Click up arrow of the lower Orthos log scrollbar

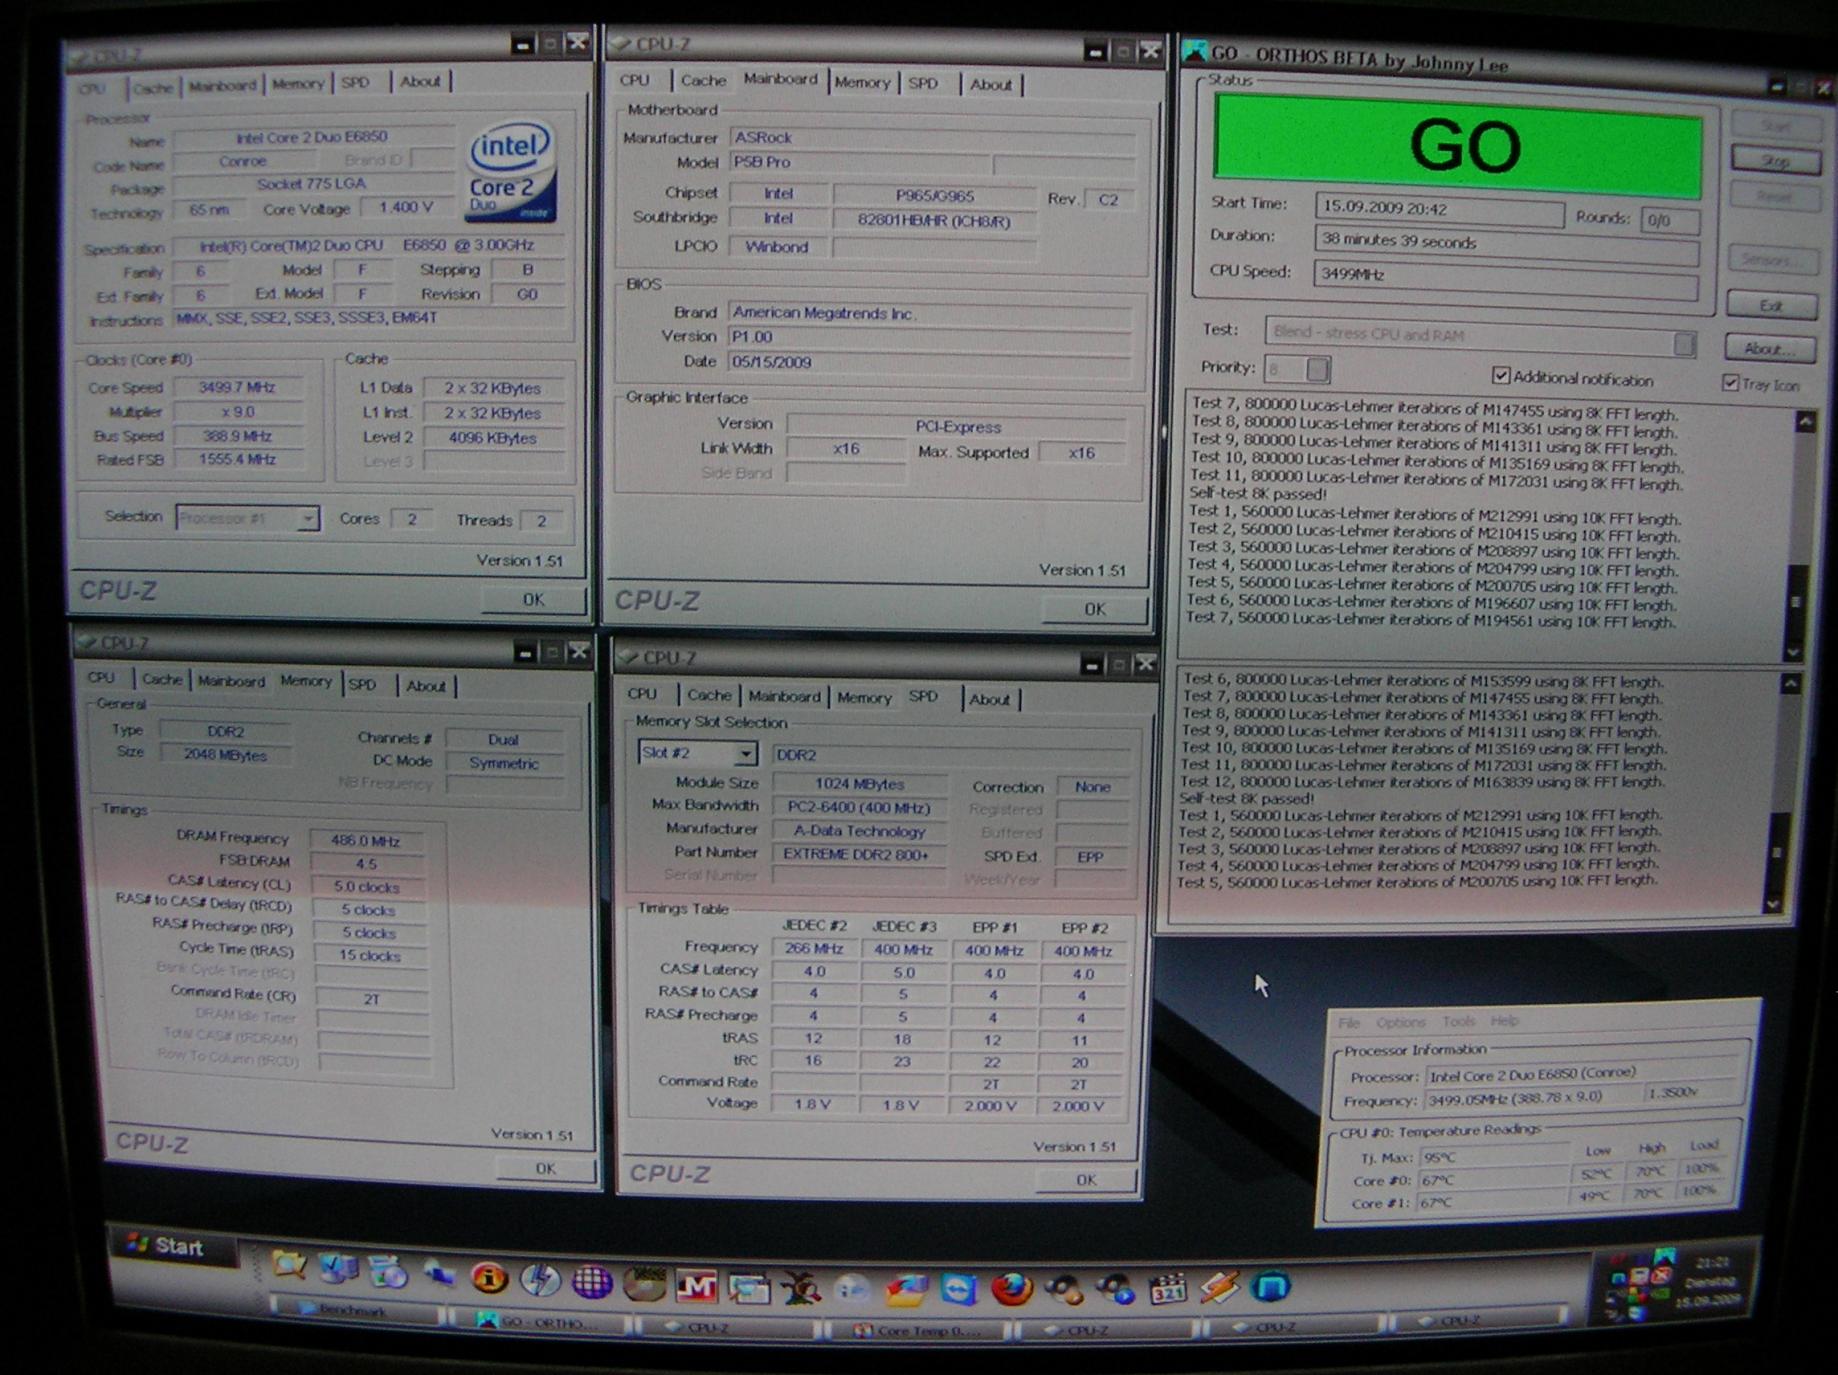(x=1790, y=683)
